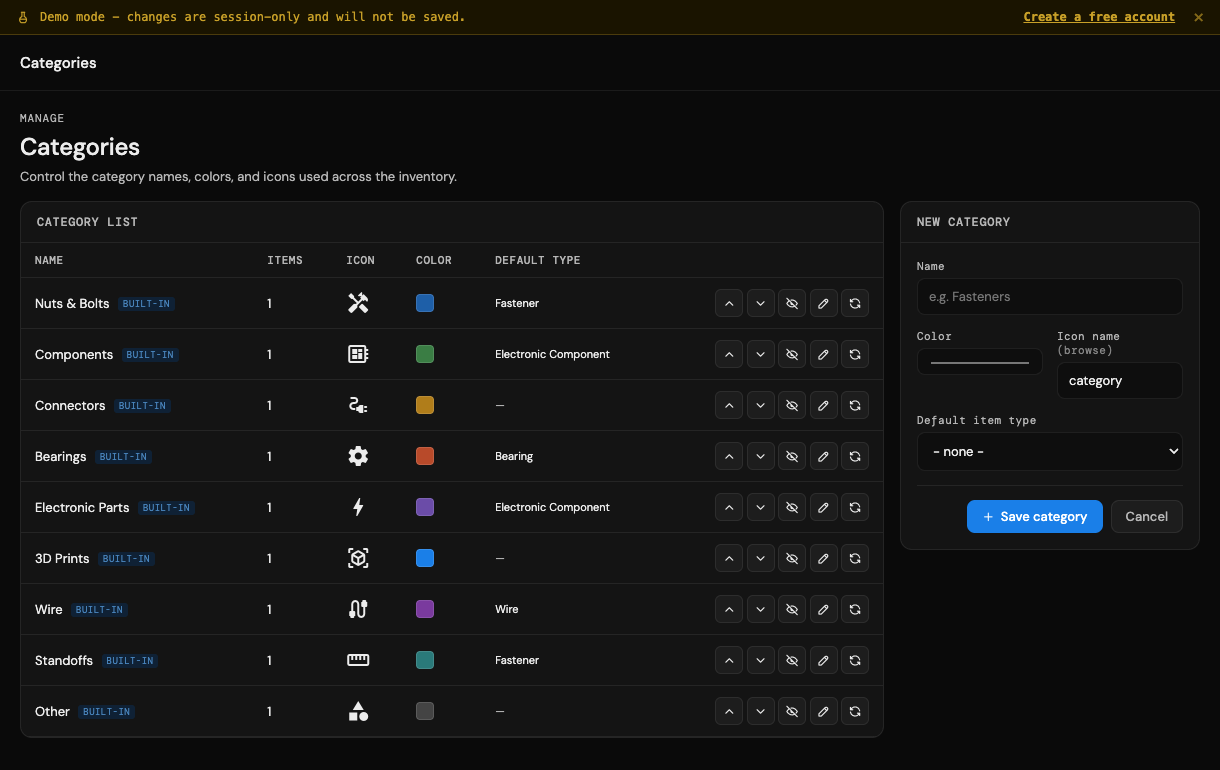Reset the Other category

(855, 711)
